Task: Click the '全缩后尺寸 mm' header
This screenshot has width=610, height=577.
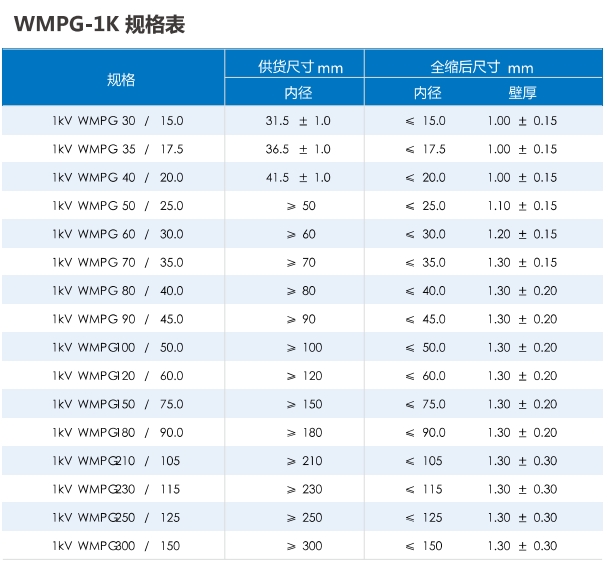Action: pyautogui.click(x=482, y=68)
